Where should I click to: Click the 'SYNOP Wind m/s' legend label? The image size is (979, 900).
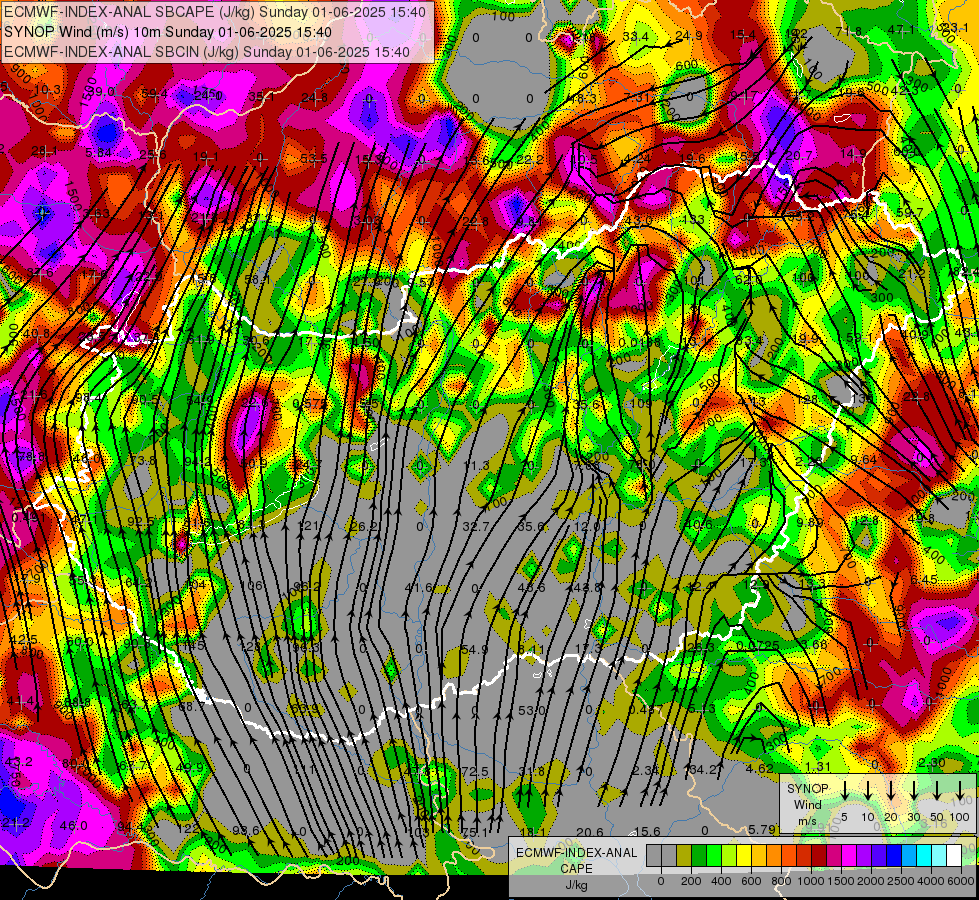point(807,805)
